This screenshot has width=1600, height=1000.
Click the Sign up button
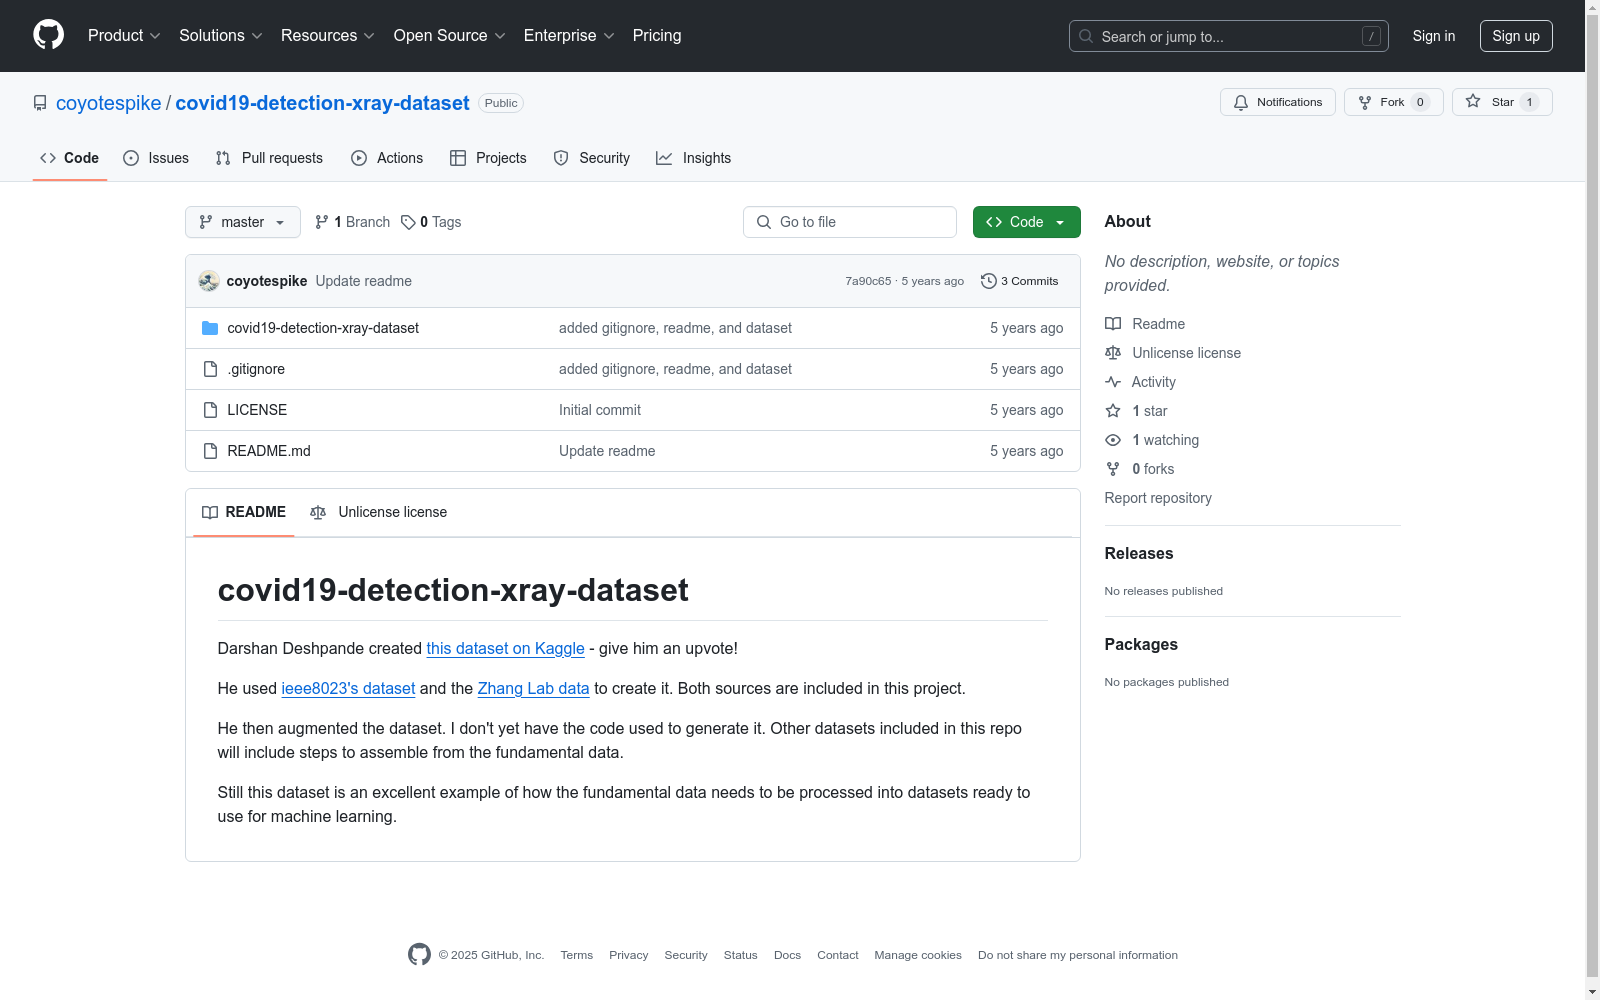click(x=1516, y=36)
